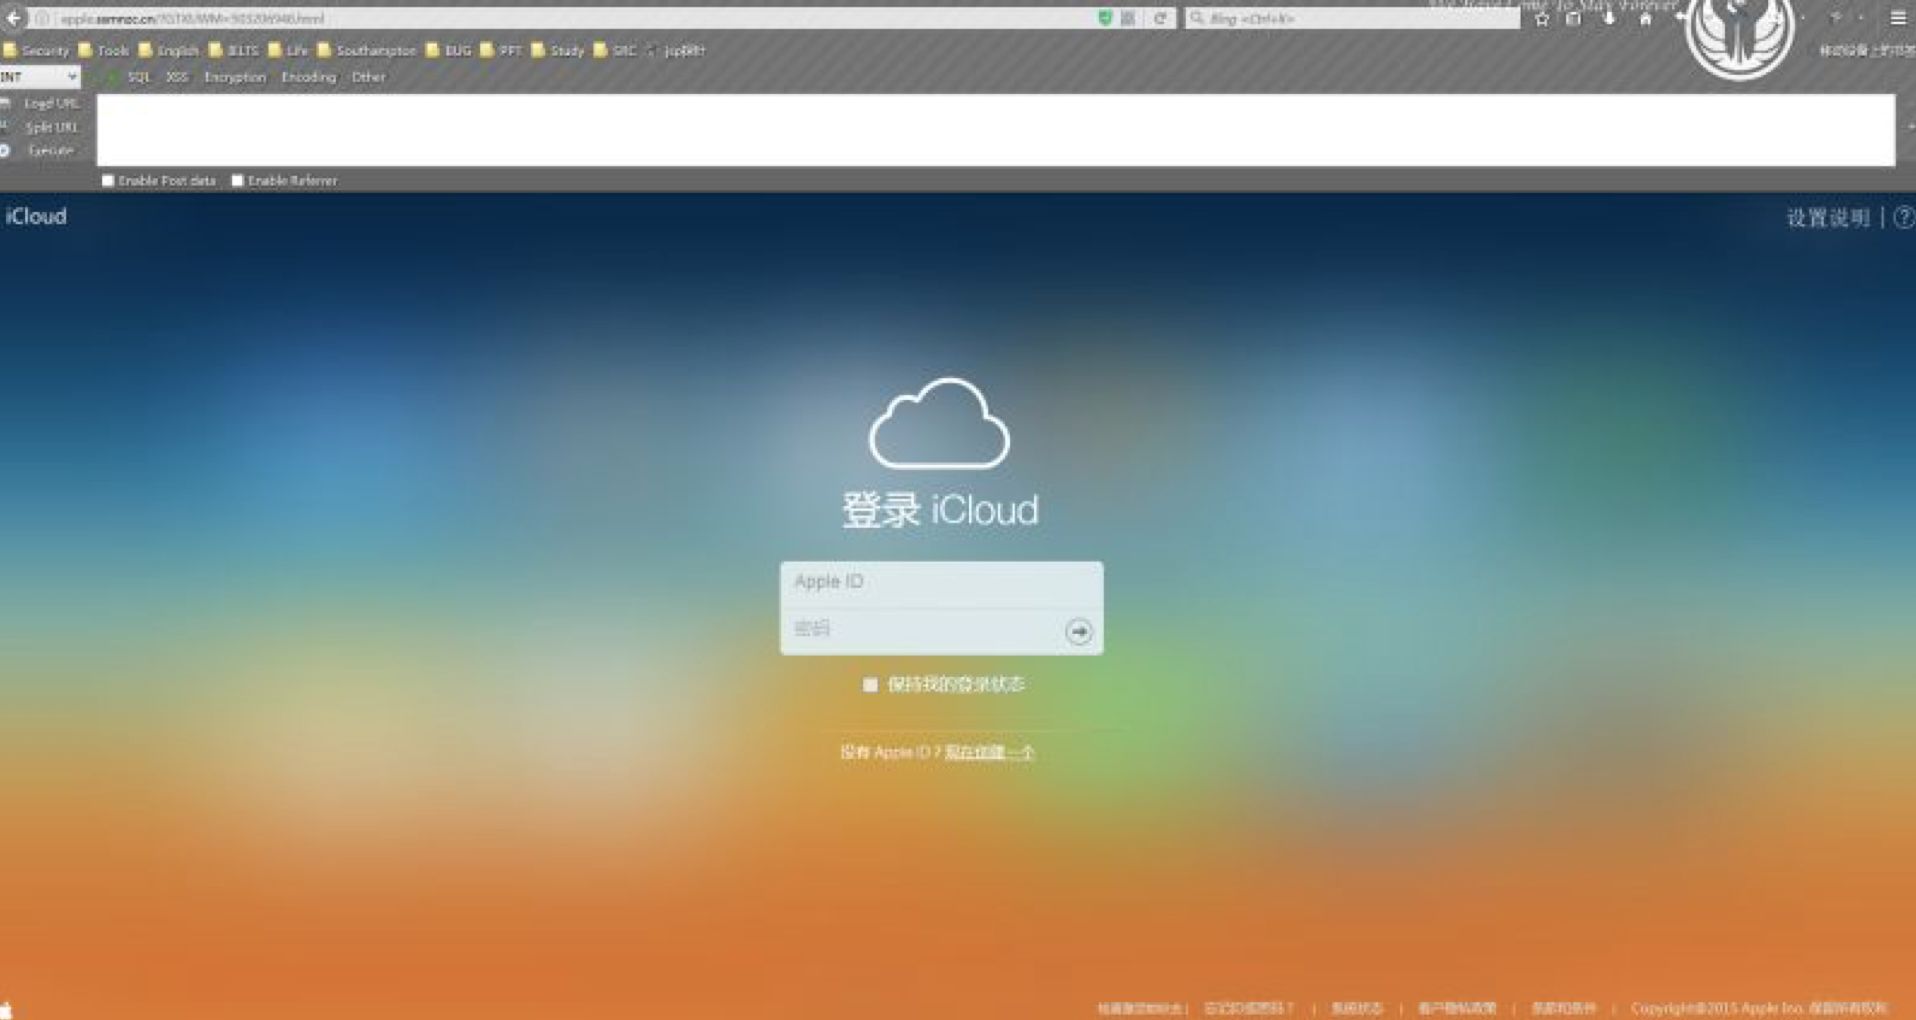Click Execute in HackBar
The height and width of the screenshot is (1020, 1916).
pyautogui.click(x=51, y=151)
